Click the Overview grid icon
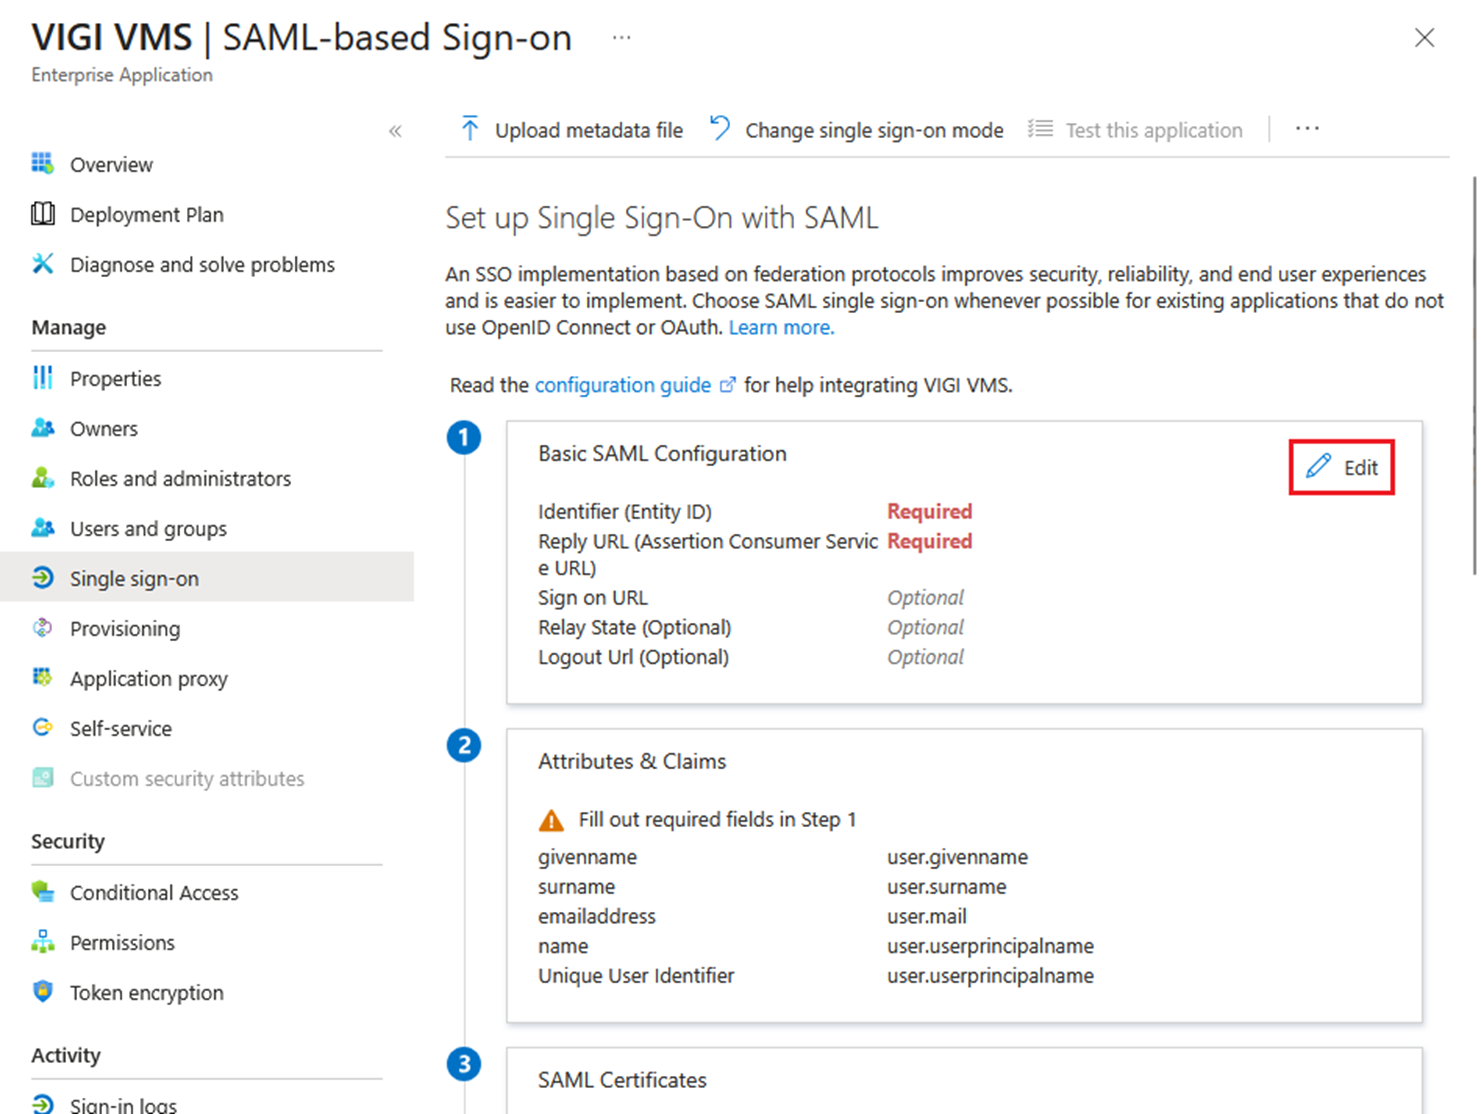The image size is (1481, 1114). point(42,163)
